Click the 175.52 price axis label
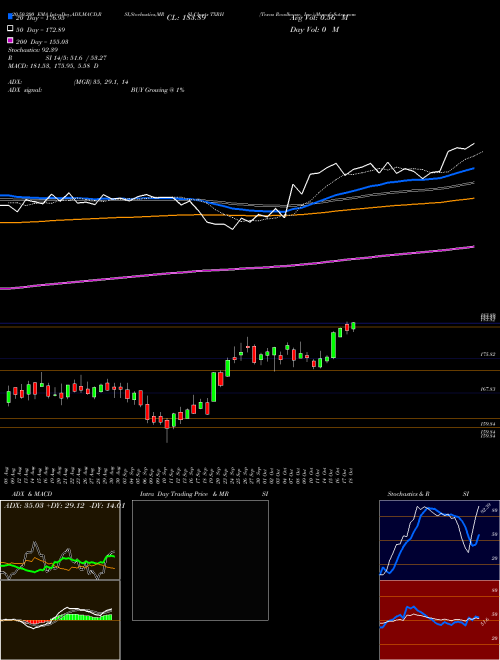The width and height of the screenshot is (500, 660). (488, 355)
